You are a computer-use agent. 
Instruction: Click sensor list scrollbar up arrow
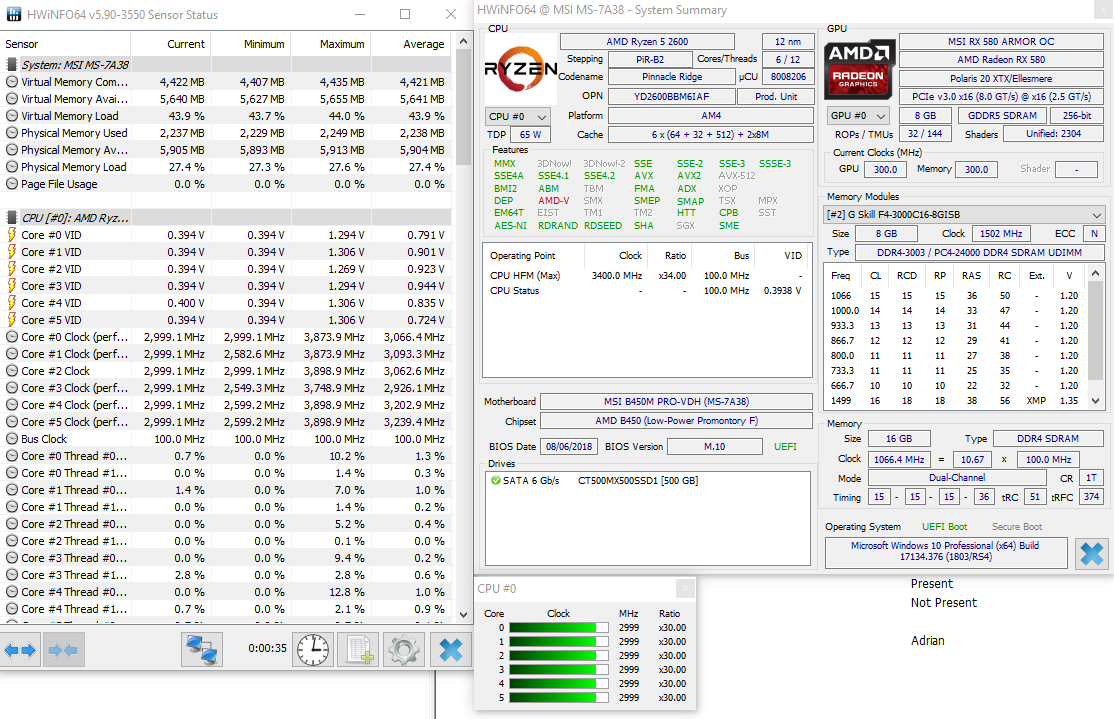click(463, 41)
